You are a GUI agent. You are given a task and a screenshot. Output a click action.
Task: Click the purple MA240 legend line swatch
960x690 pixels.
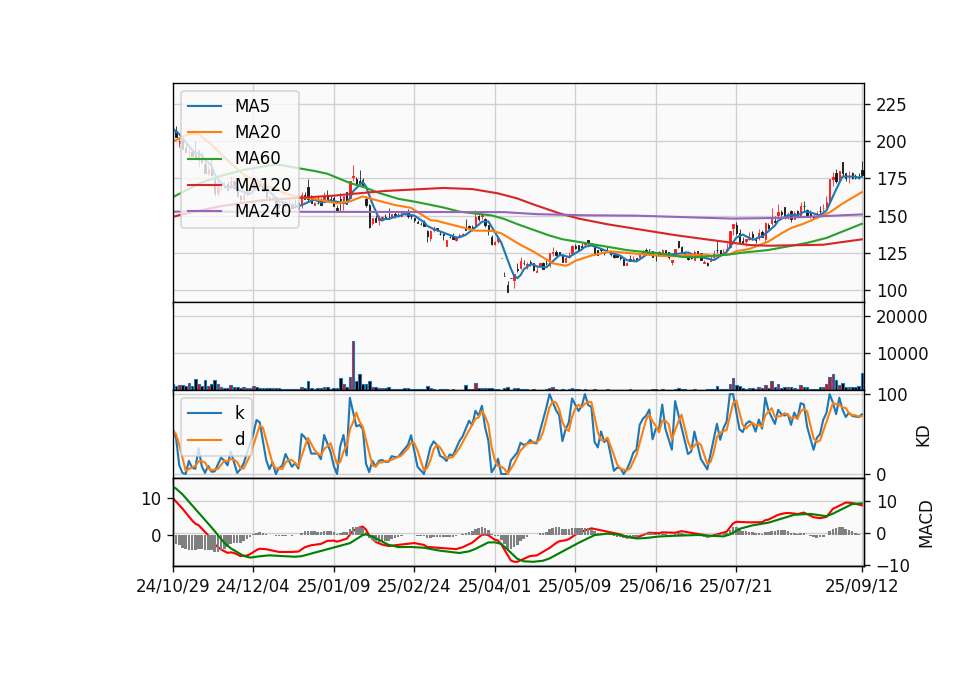pyautogui.click(x=204, y=211)
